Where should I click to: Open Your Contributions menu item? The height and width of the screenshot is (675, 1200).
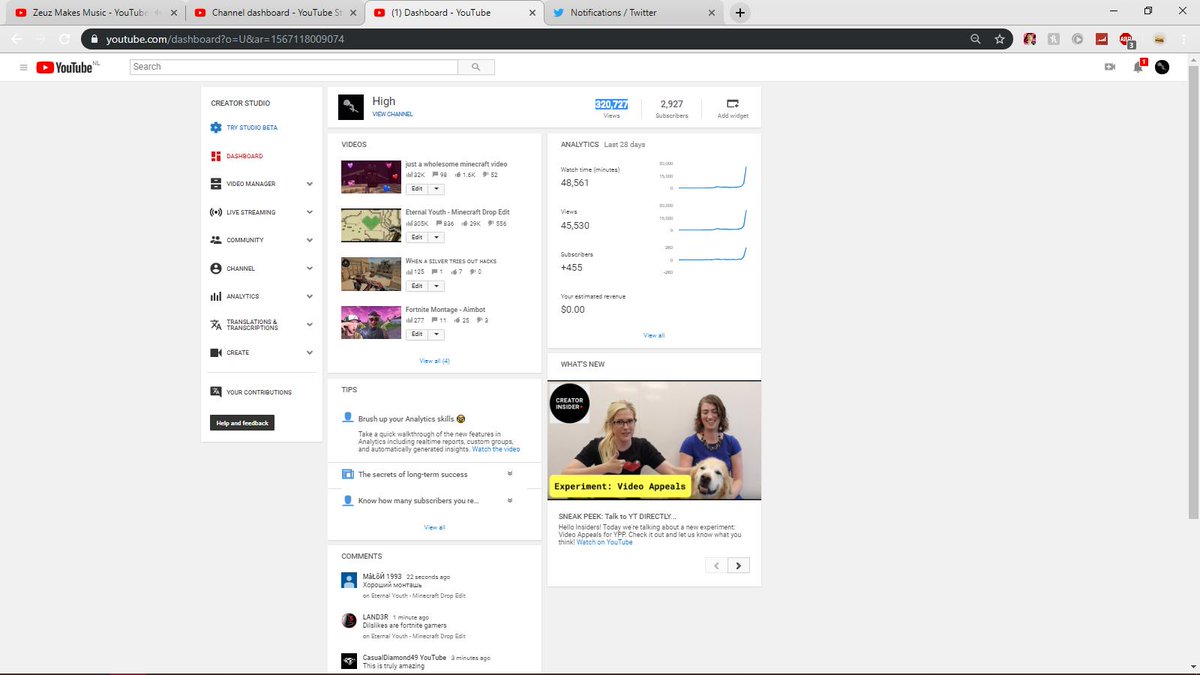tap(259, 392)
